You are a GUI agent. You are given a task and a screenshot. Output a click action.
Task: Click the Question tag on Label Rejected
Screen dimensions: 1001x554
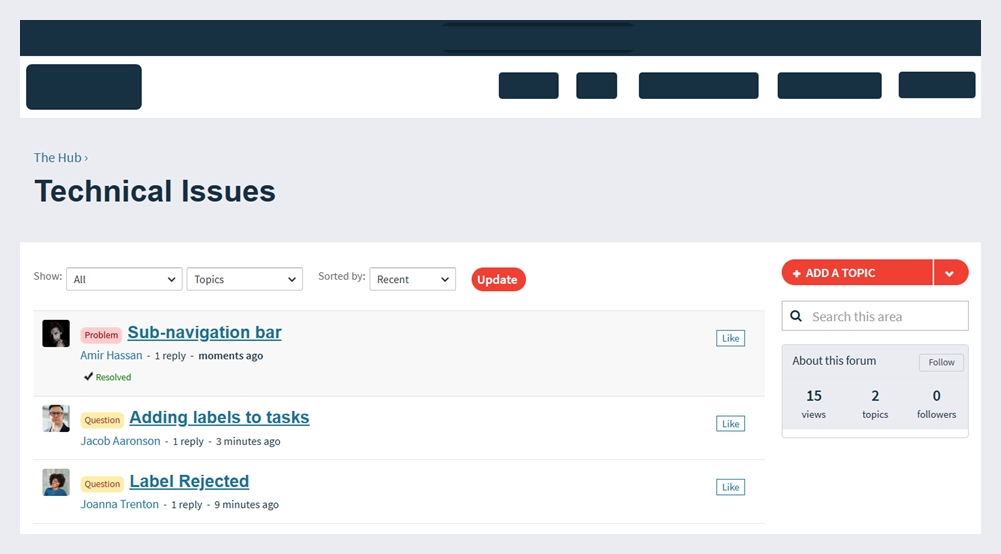point(102,484)
